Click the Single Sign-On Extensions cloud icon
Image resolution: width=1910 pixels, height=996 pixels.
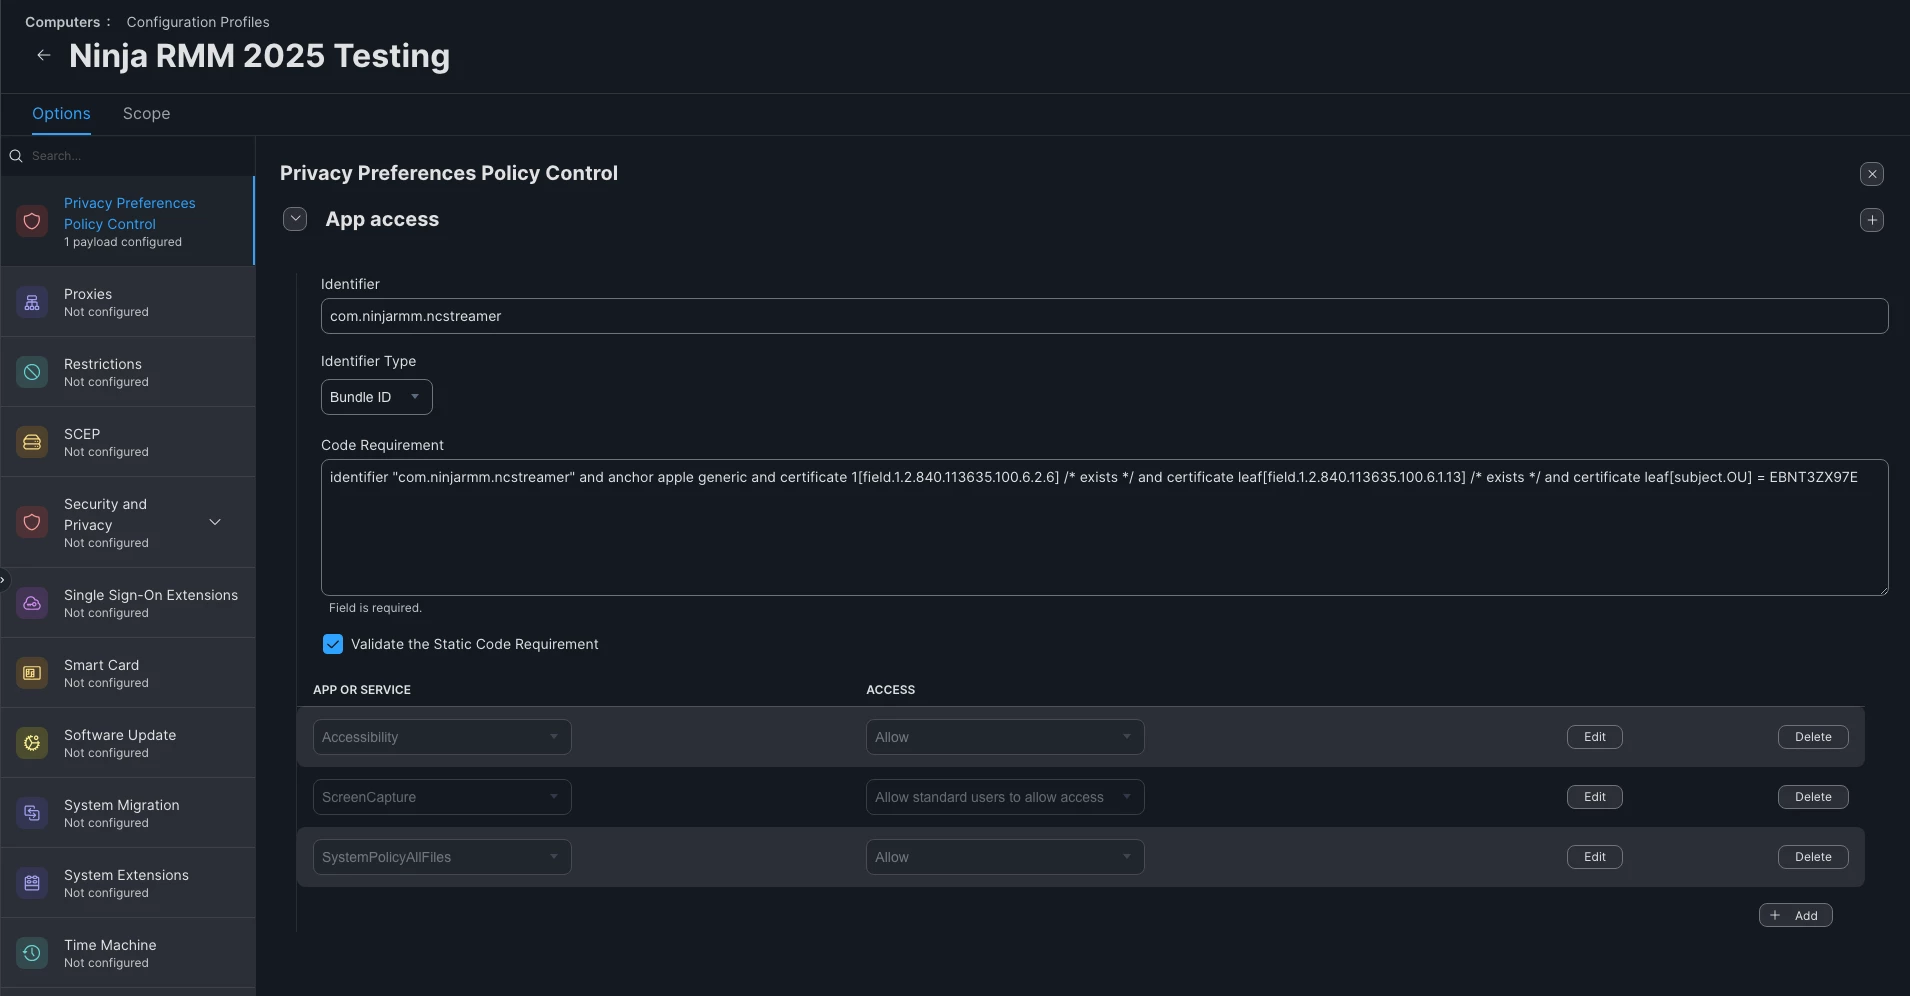[32, 603]
